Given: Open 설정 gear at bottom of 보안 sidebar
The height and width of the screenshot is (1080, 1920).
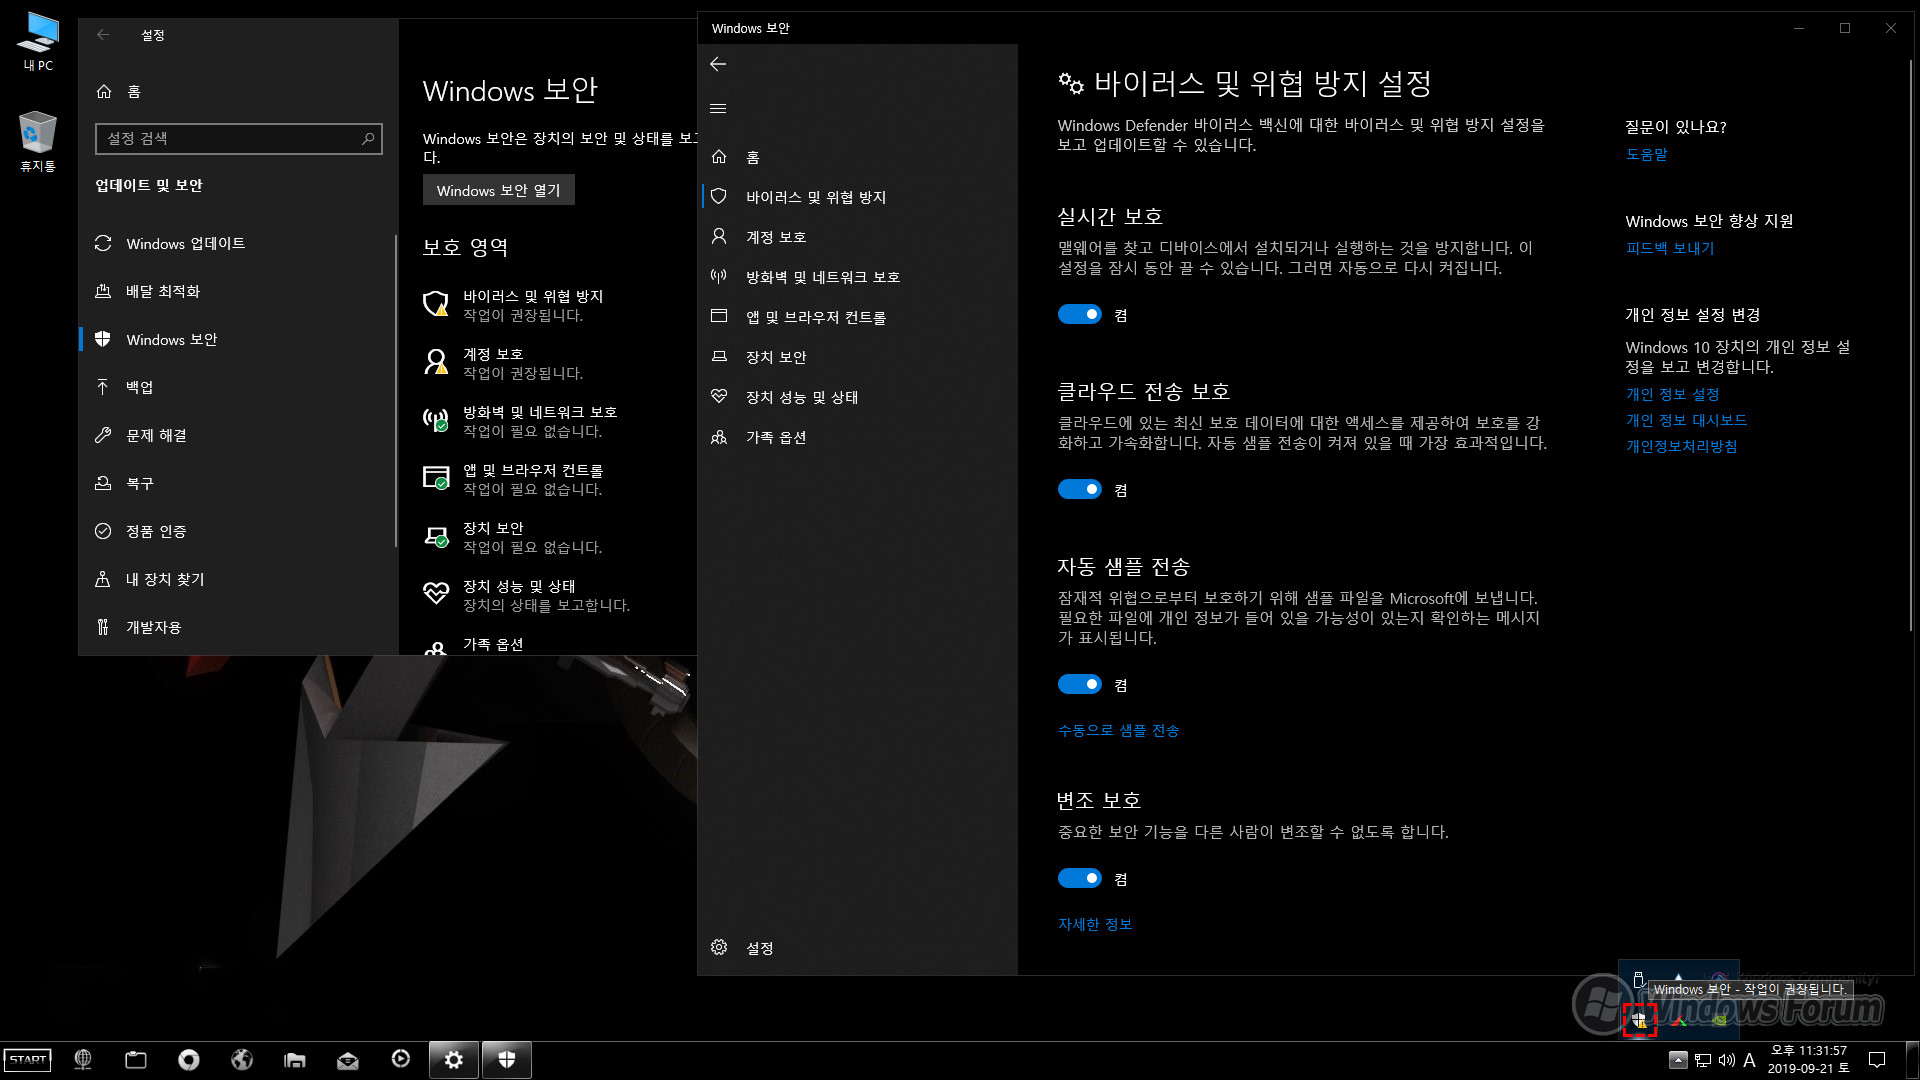Looking at the screenshot, I should pos(858,947).
